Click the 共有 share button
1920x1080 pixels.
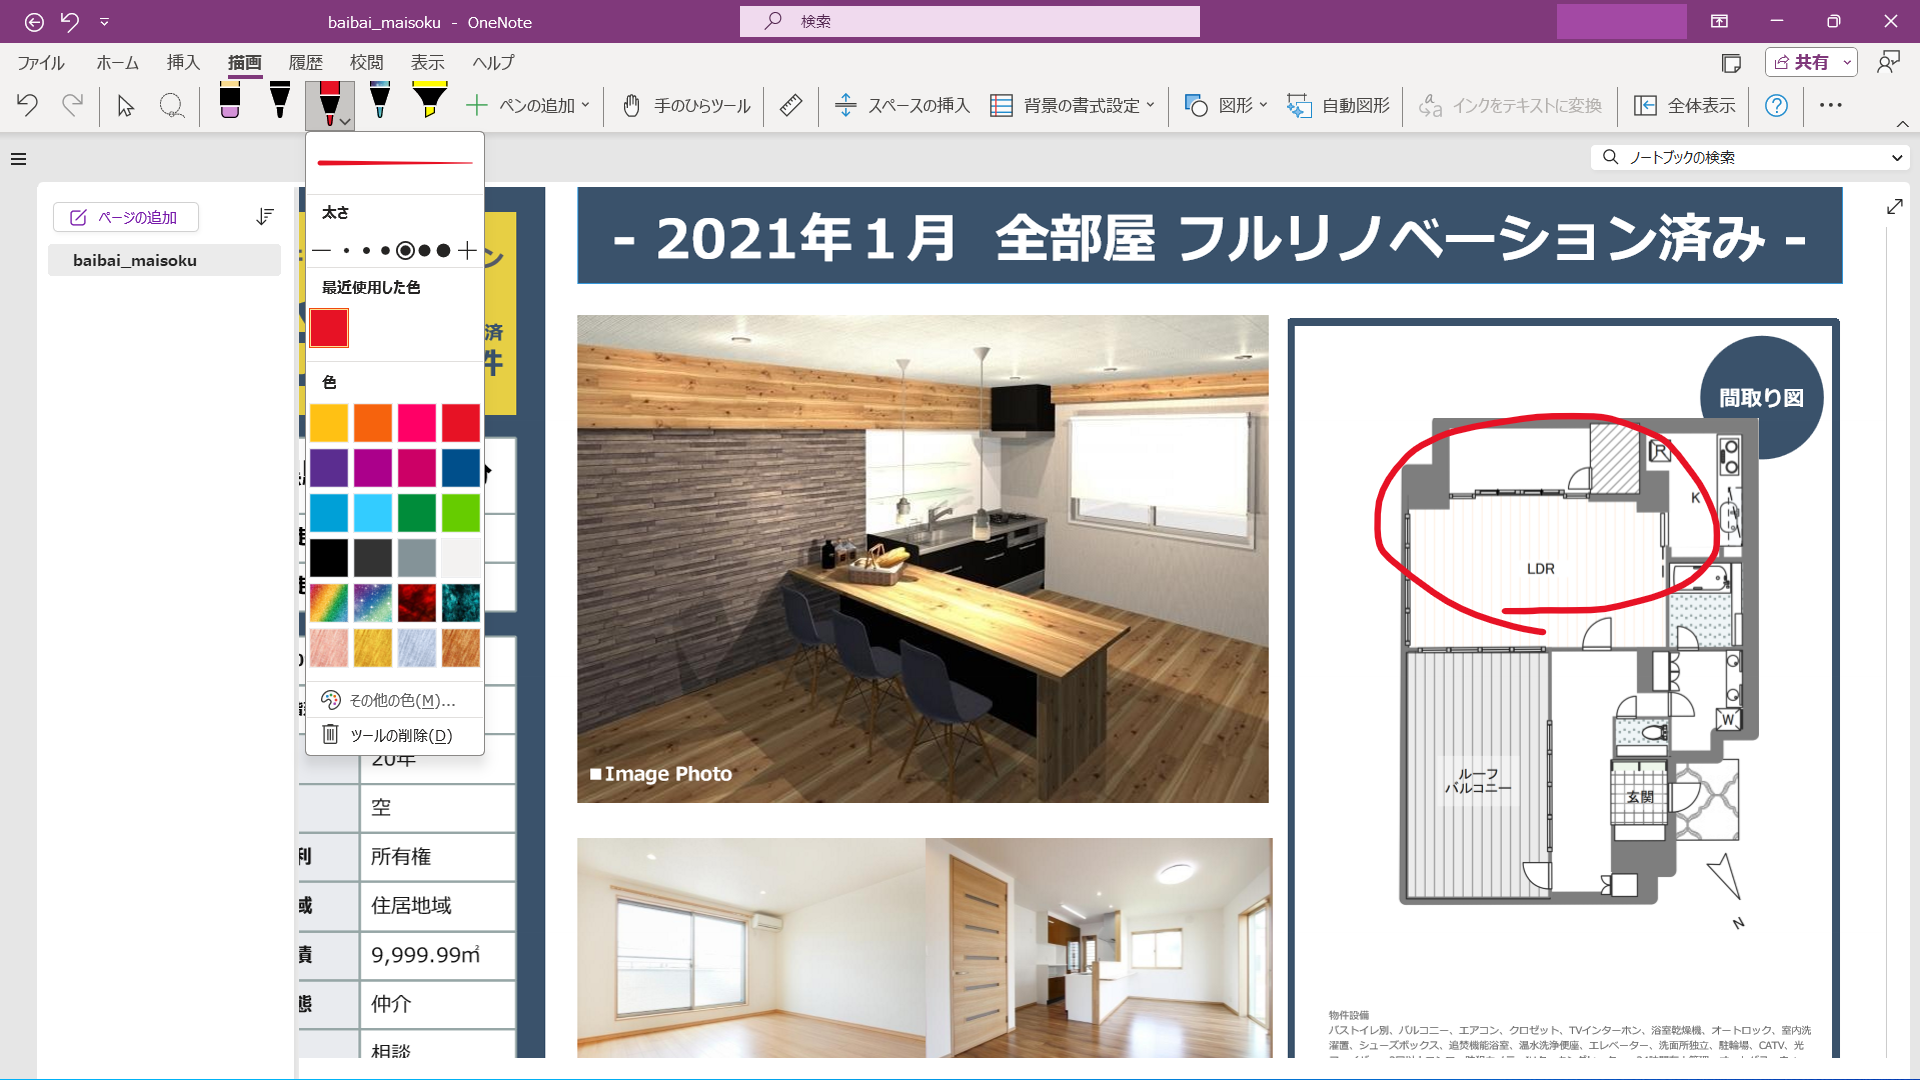coord(1801,62)
